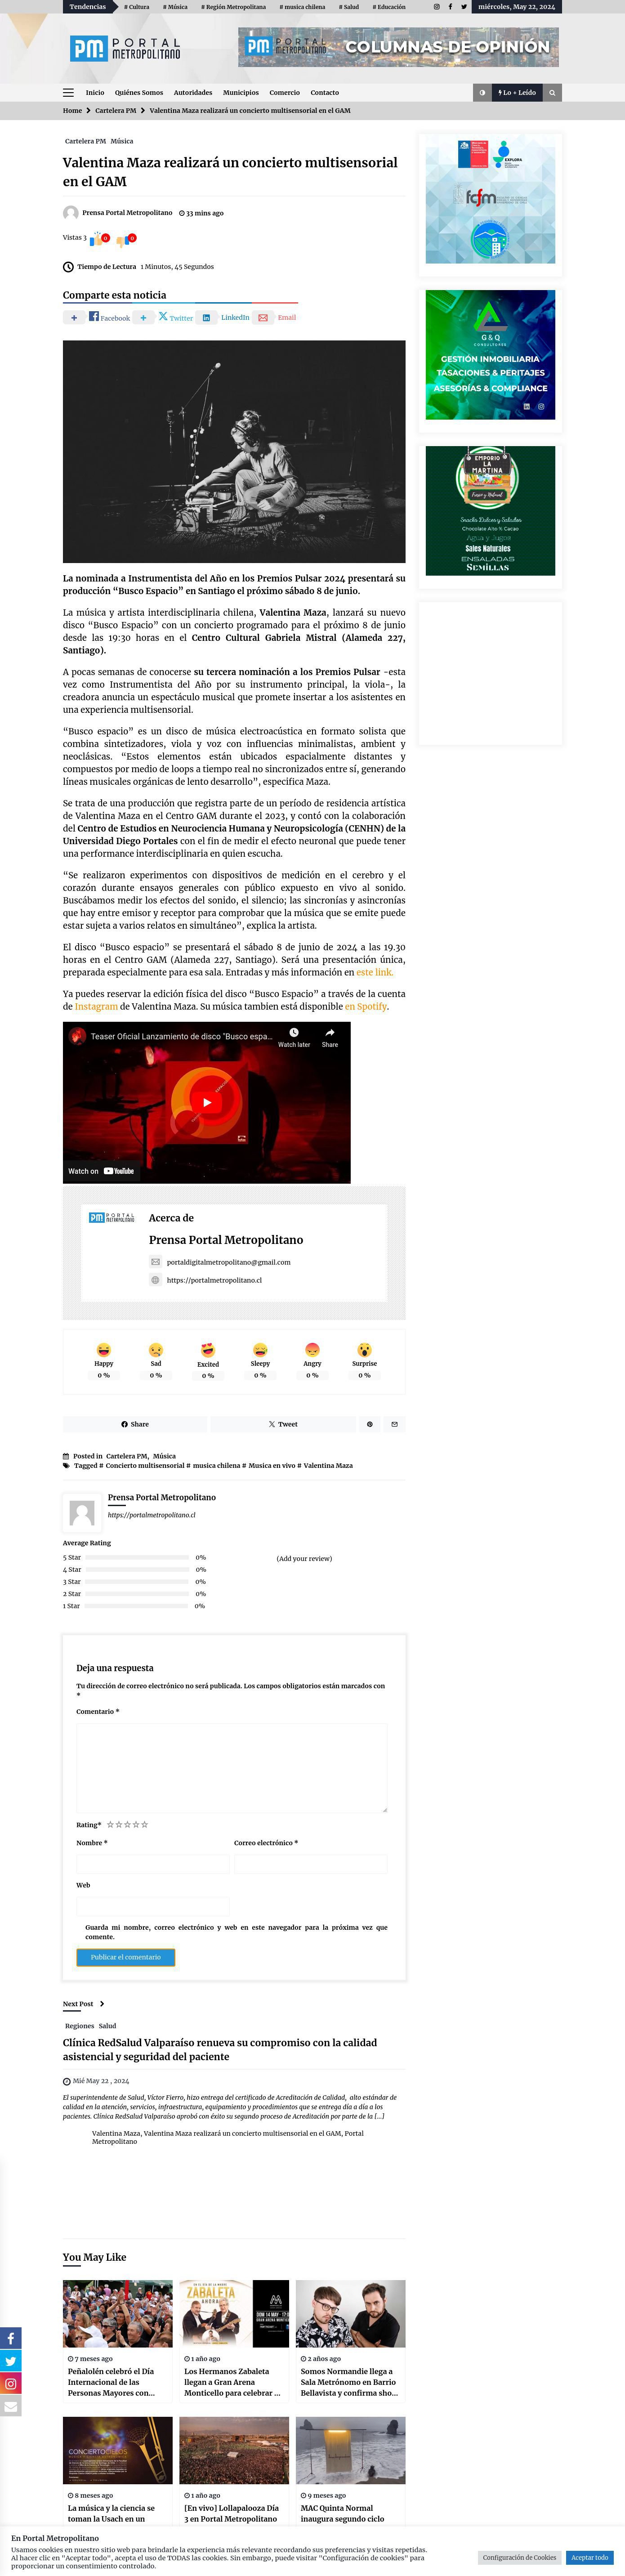Share the article via Facebook icon

94,317
